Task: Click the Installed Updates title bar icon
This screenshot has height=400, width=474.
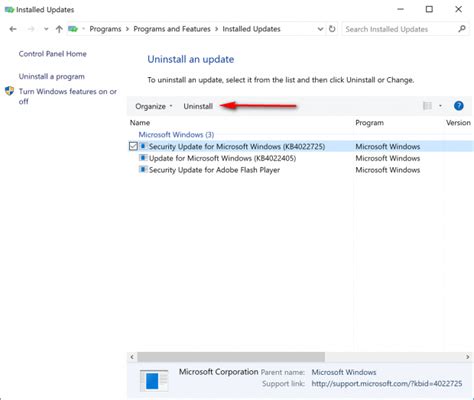Action: pos(9,10)
